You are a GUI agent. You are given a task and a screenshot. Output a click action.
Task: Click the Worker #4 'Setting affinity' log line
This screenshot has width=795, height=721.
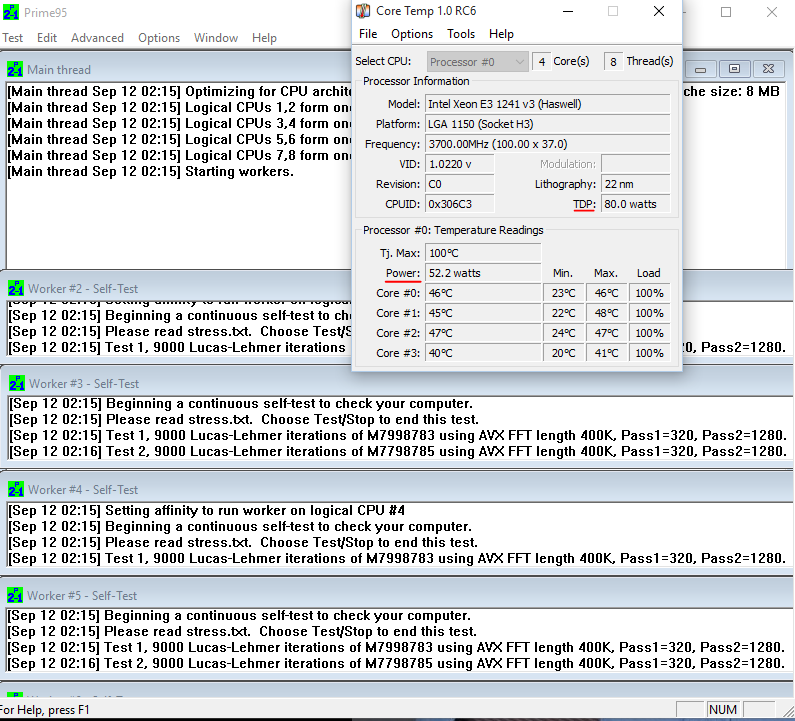(x=206, y=511)
